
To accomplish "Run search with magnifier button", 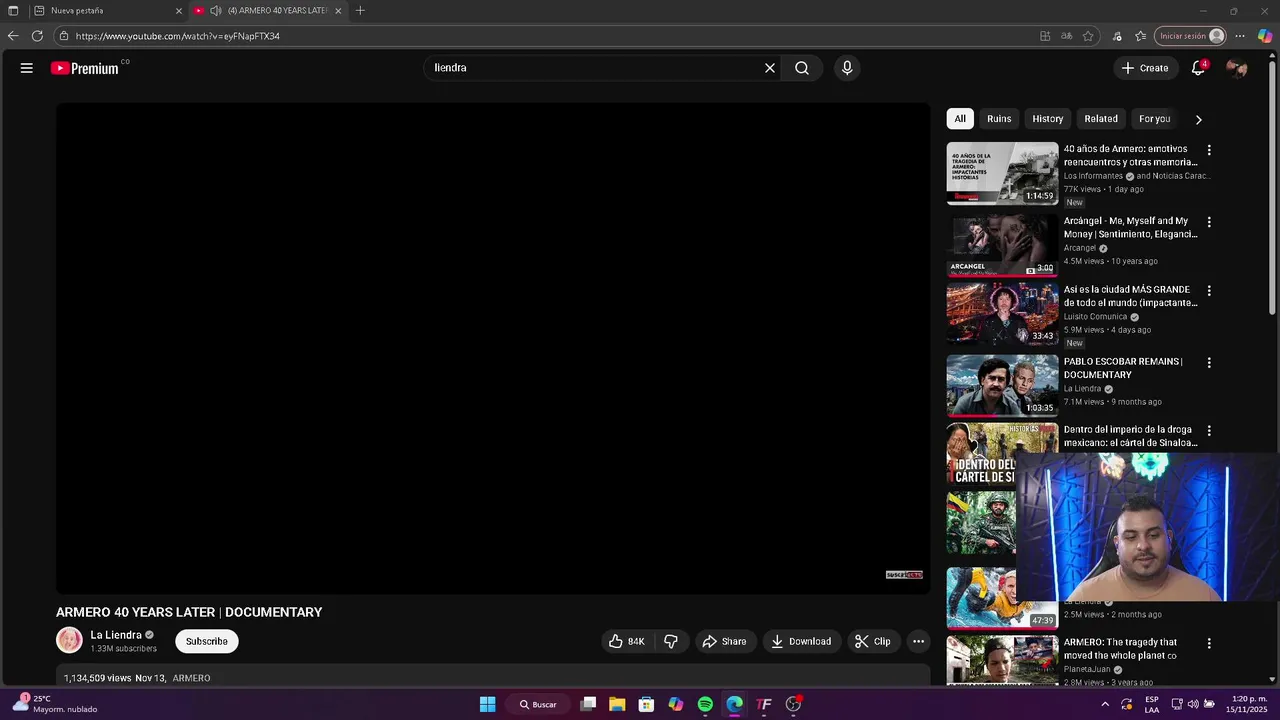I will tap(802, 68).
